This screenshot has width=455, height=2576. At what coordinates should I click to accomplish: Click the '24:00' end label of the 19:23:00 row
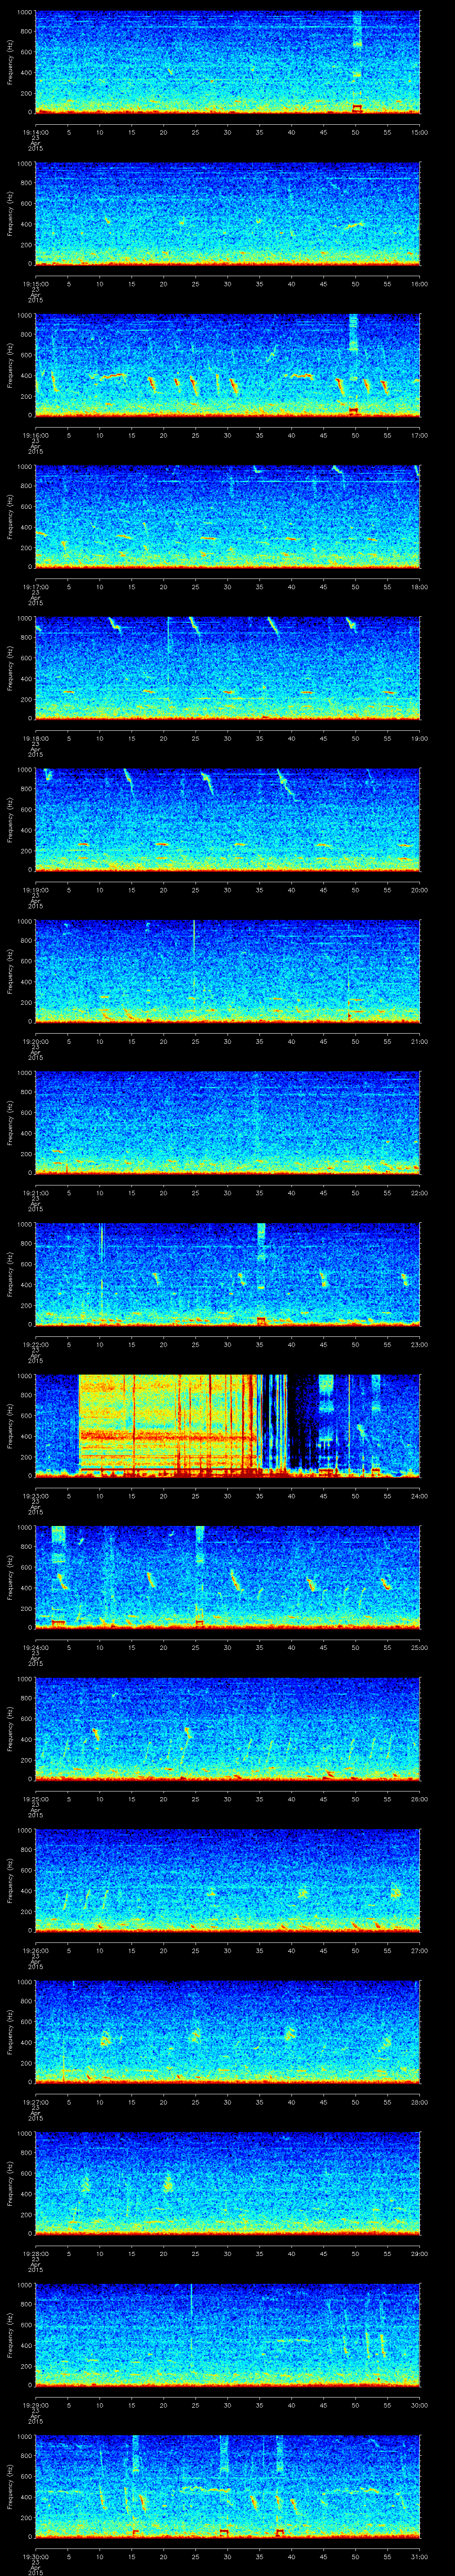pos(419,1495)
